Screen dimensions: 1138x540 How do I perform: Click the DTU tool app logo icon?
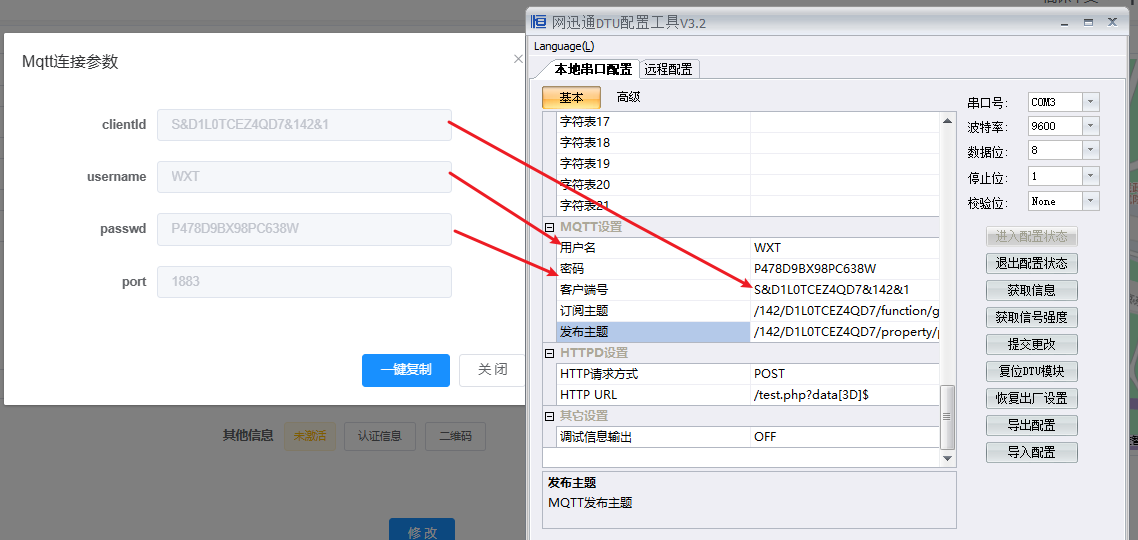point(539,22)
